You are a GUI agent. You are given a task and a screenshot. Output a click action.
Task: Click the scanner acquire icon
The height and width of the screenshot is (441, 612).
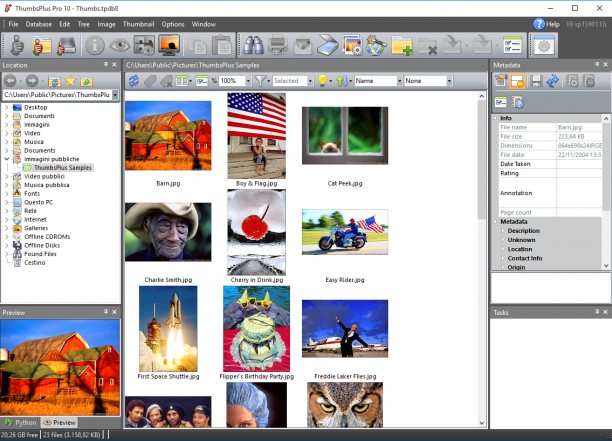point(327,45)
